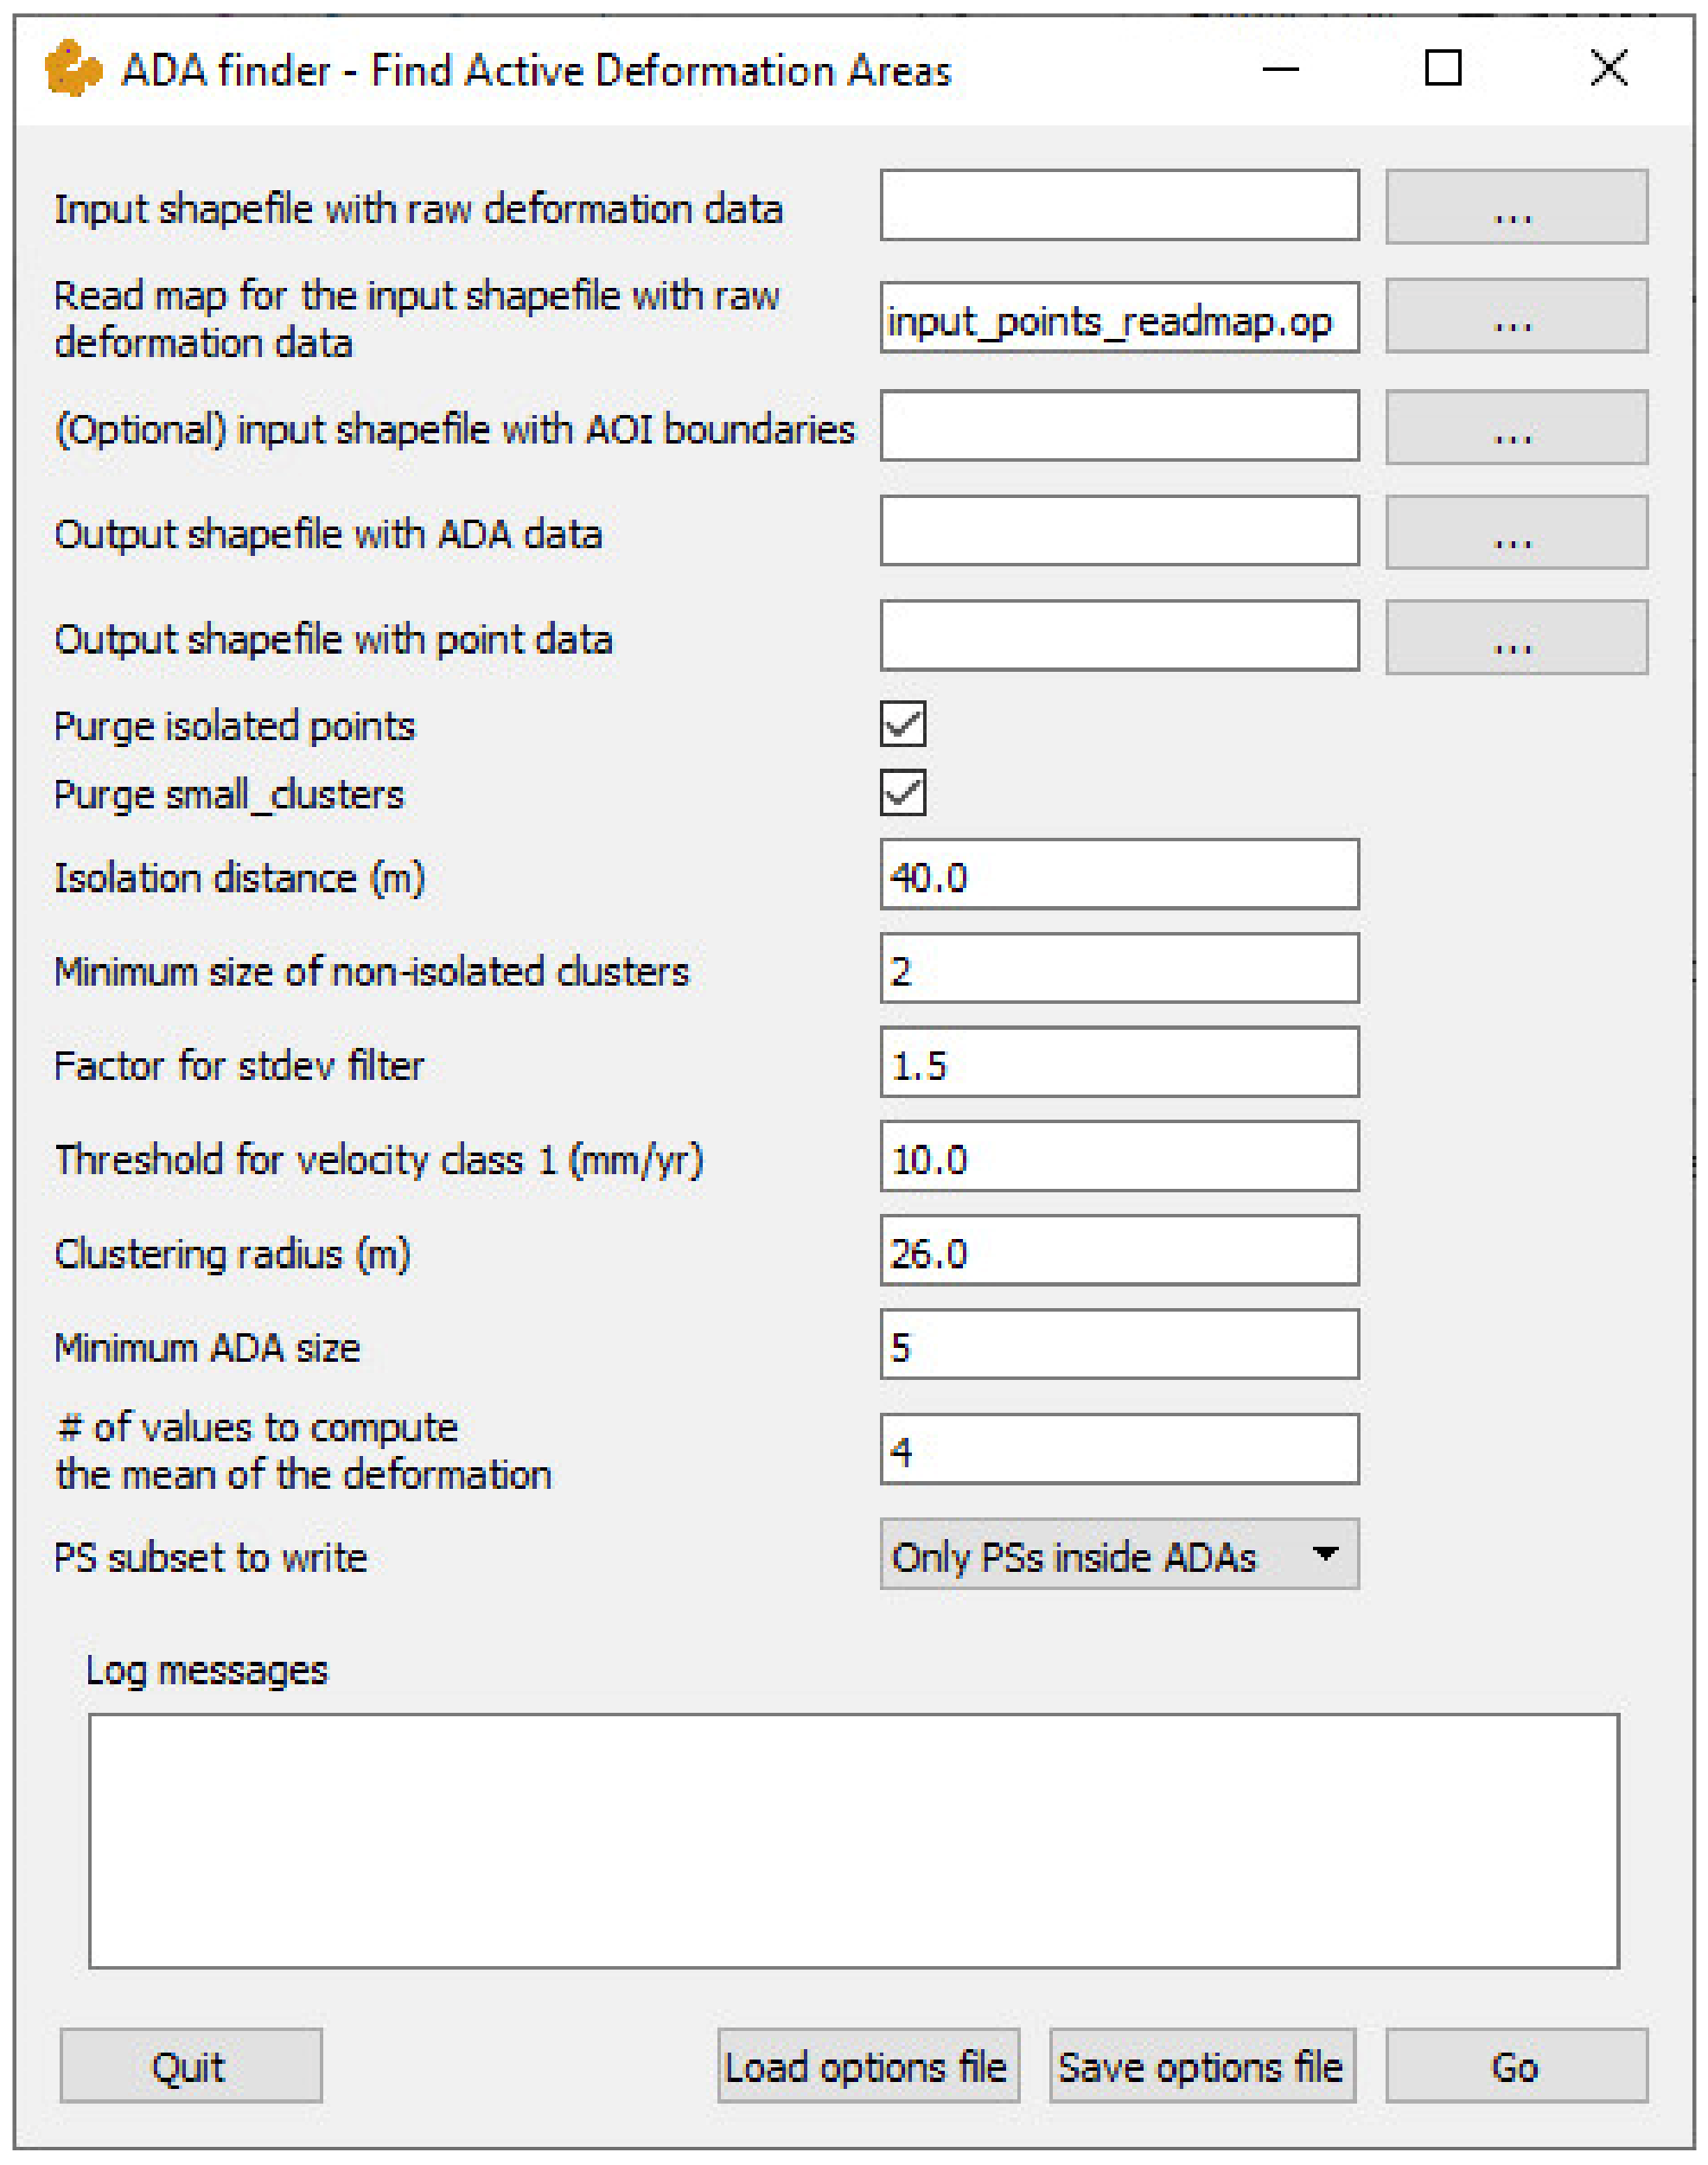Click Load options file button
This screenshot has width=1708, height=2165.
pos(867,2066)
